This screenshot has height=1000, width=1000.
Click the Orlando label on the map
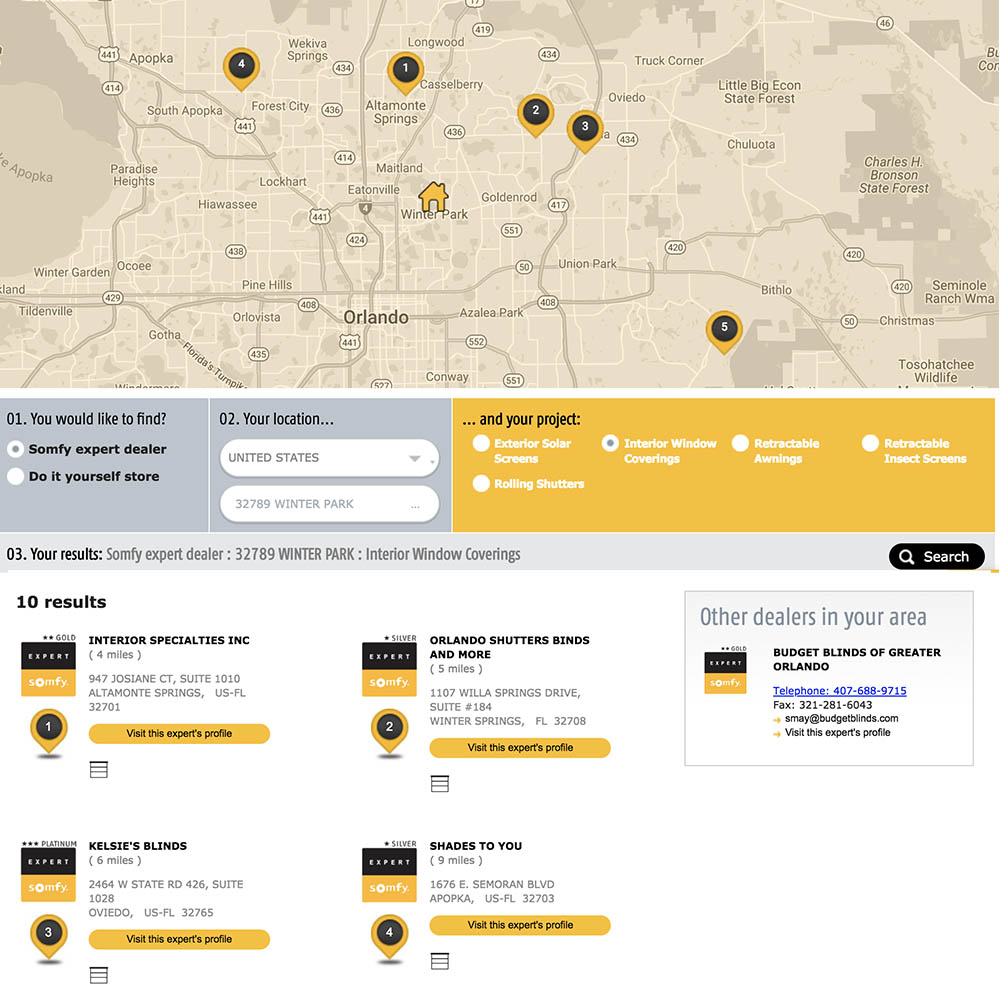click(x=376, y=317)
